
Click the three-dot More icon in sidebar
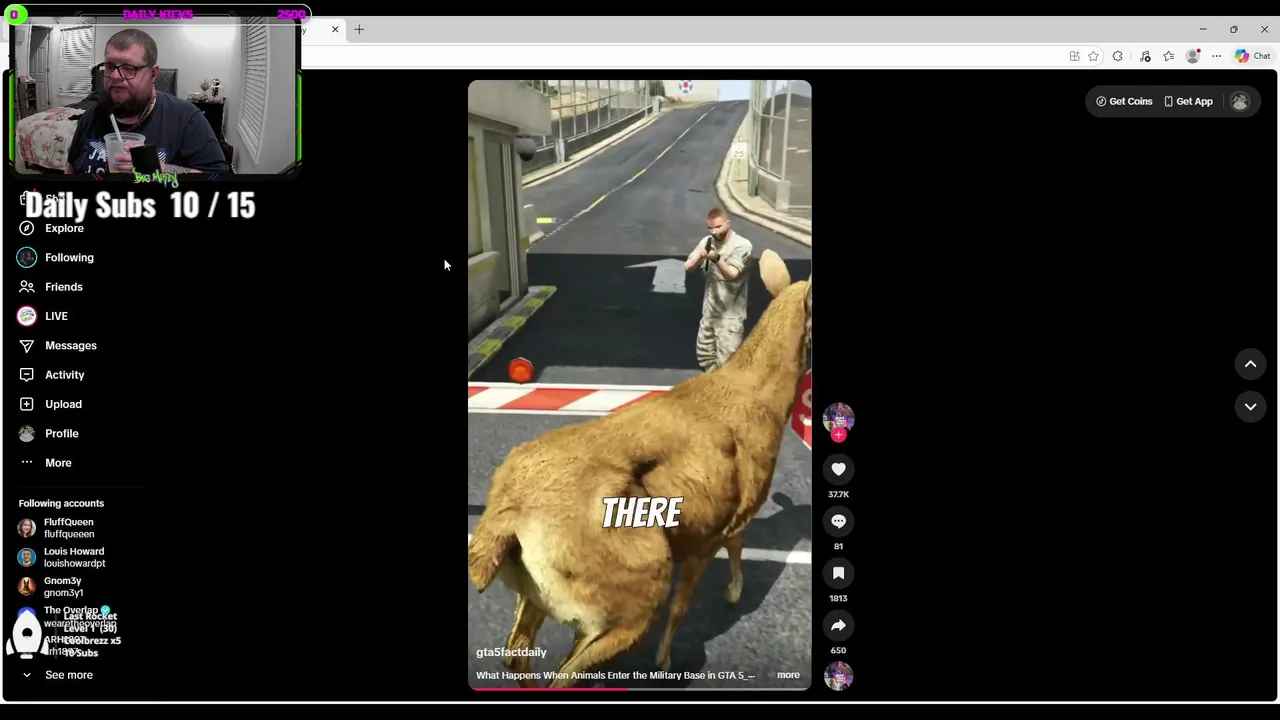(x=27, y=462)
